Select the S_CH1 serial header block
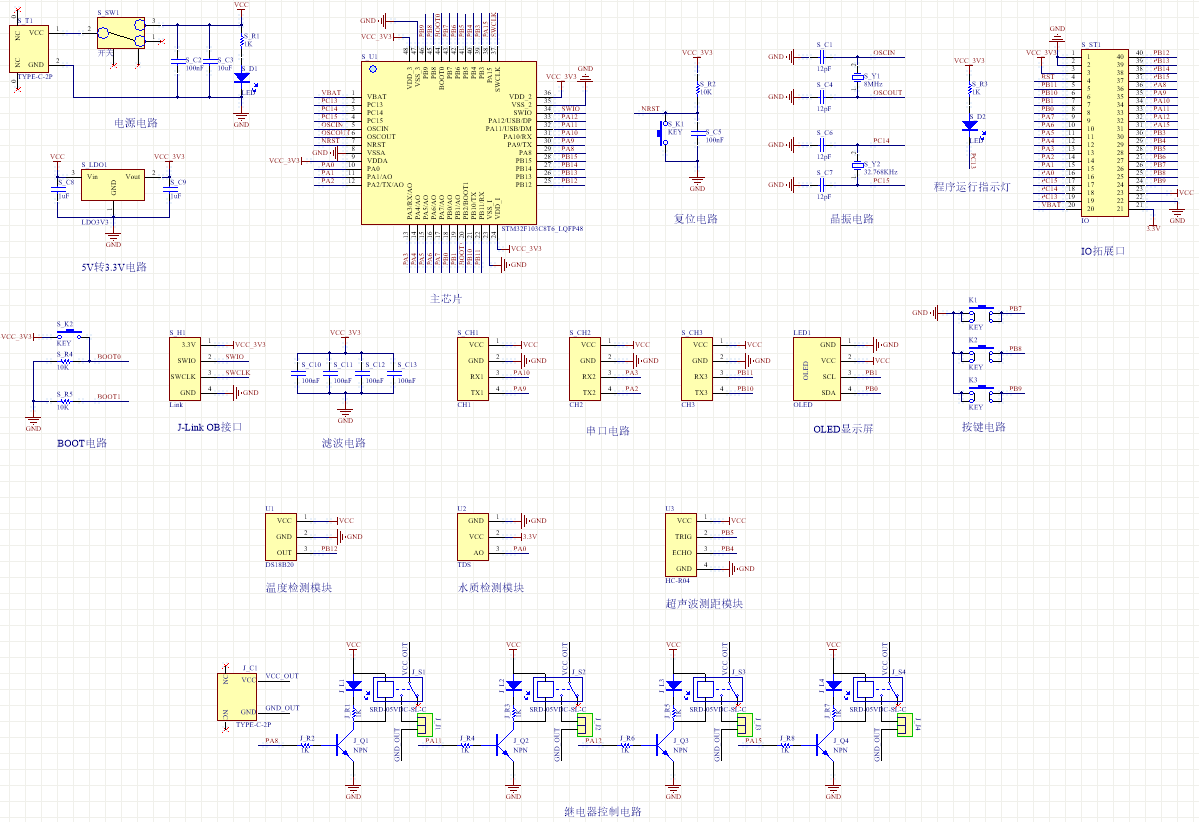 475,368
